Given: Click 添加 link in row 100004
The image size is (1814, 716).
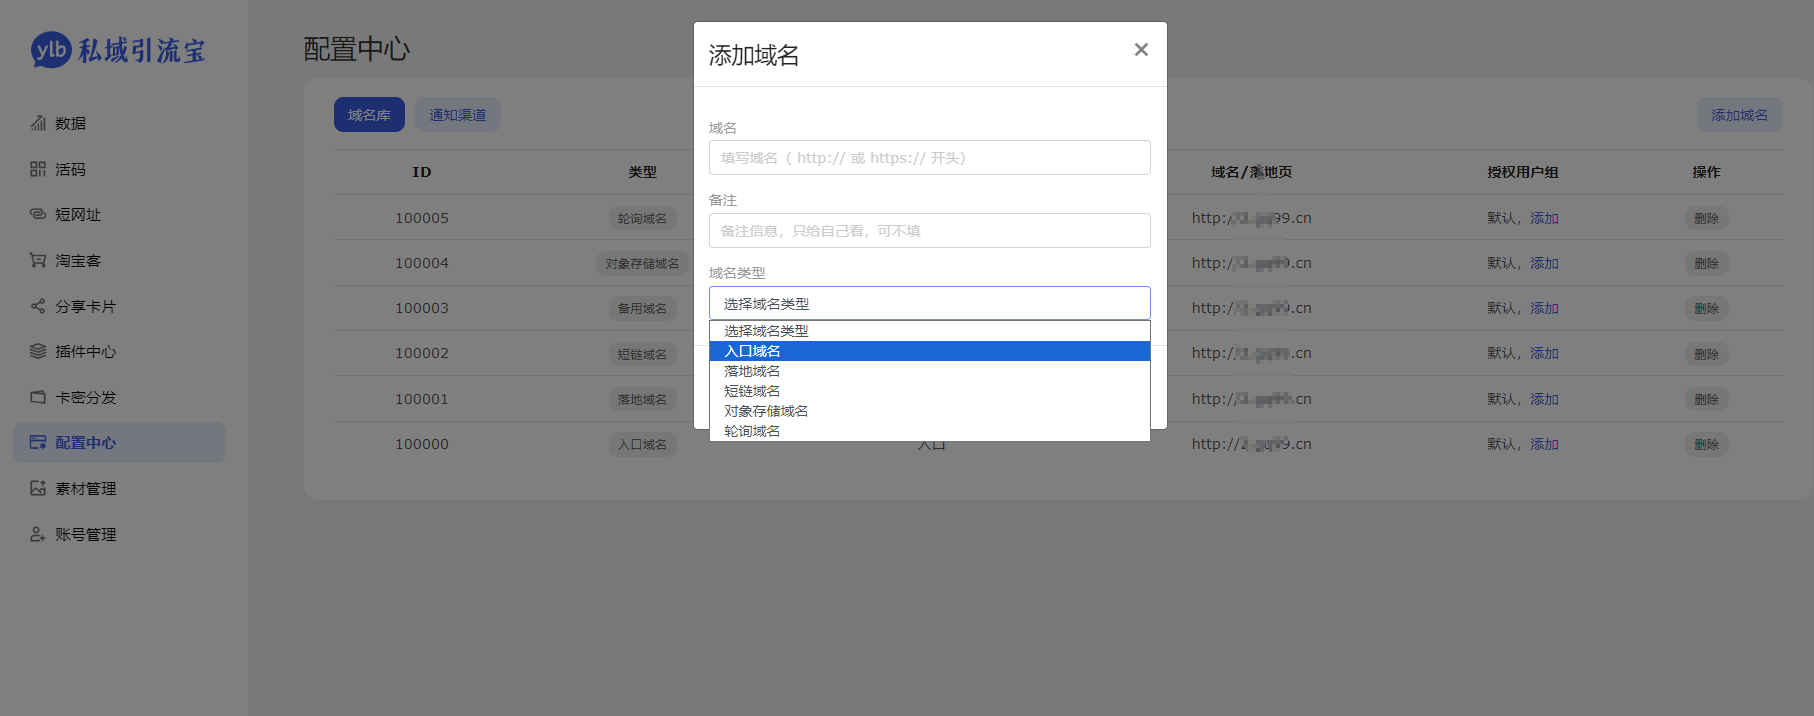Looking at the screenshot, I should pos(1544,263).
